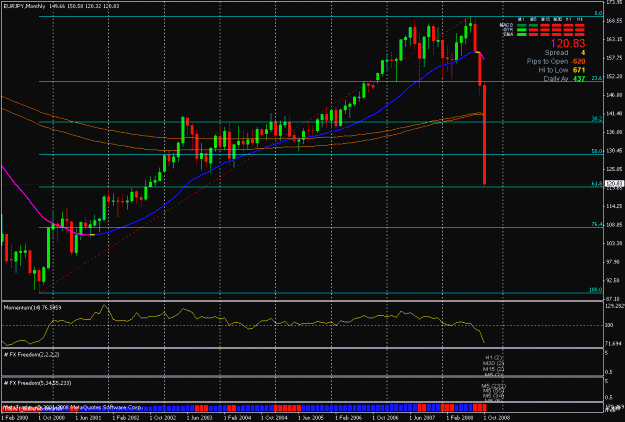The height and width of the screenshot is (422, 625).
Task: Click the 146.80 value on price scale
Action: click(614, 95)
